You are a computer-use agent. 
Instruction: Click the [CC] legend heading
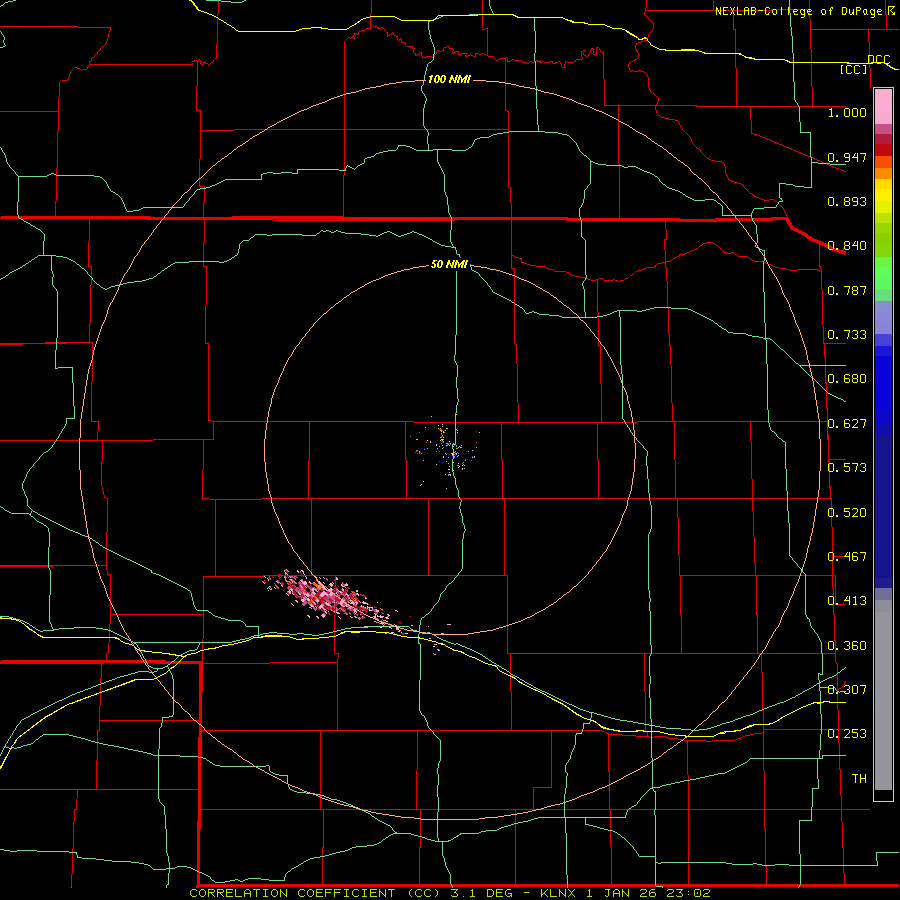pos(854,69)
